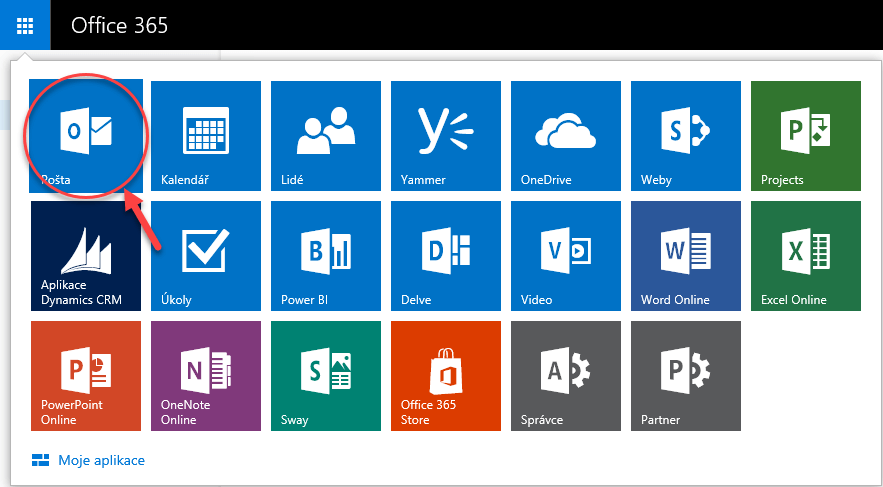Screen dimensions: 883x487
Task: Open the OneDrive tile
Action: [x=566, y=136]
